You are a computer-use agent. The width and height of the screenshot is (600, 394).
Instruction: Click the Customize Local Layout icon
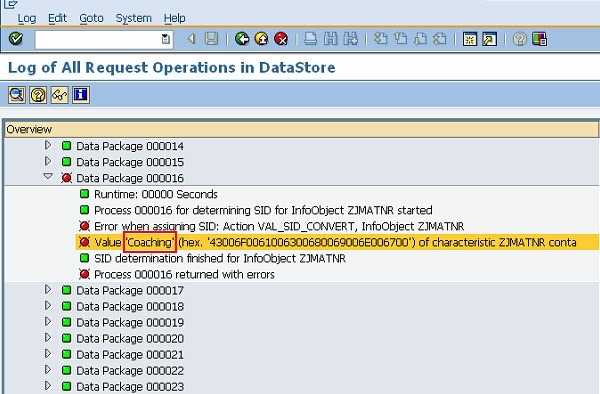[539, 39]
